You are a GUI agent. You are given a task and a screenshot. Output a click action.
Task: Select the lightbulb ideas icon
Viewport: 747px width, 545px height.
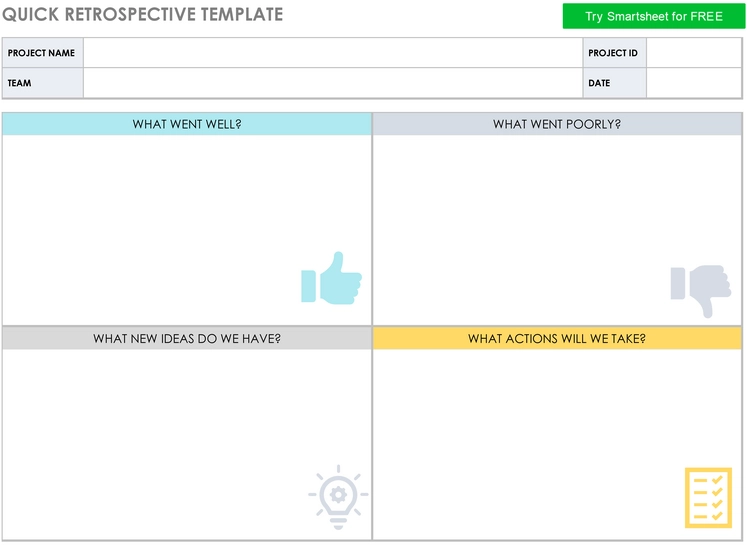pos(338,497)
